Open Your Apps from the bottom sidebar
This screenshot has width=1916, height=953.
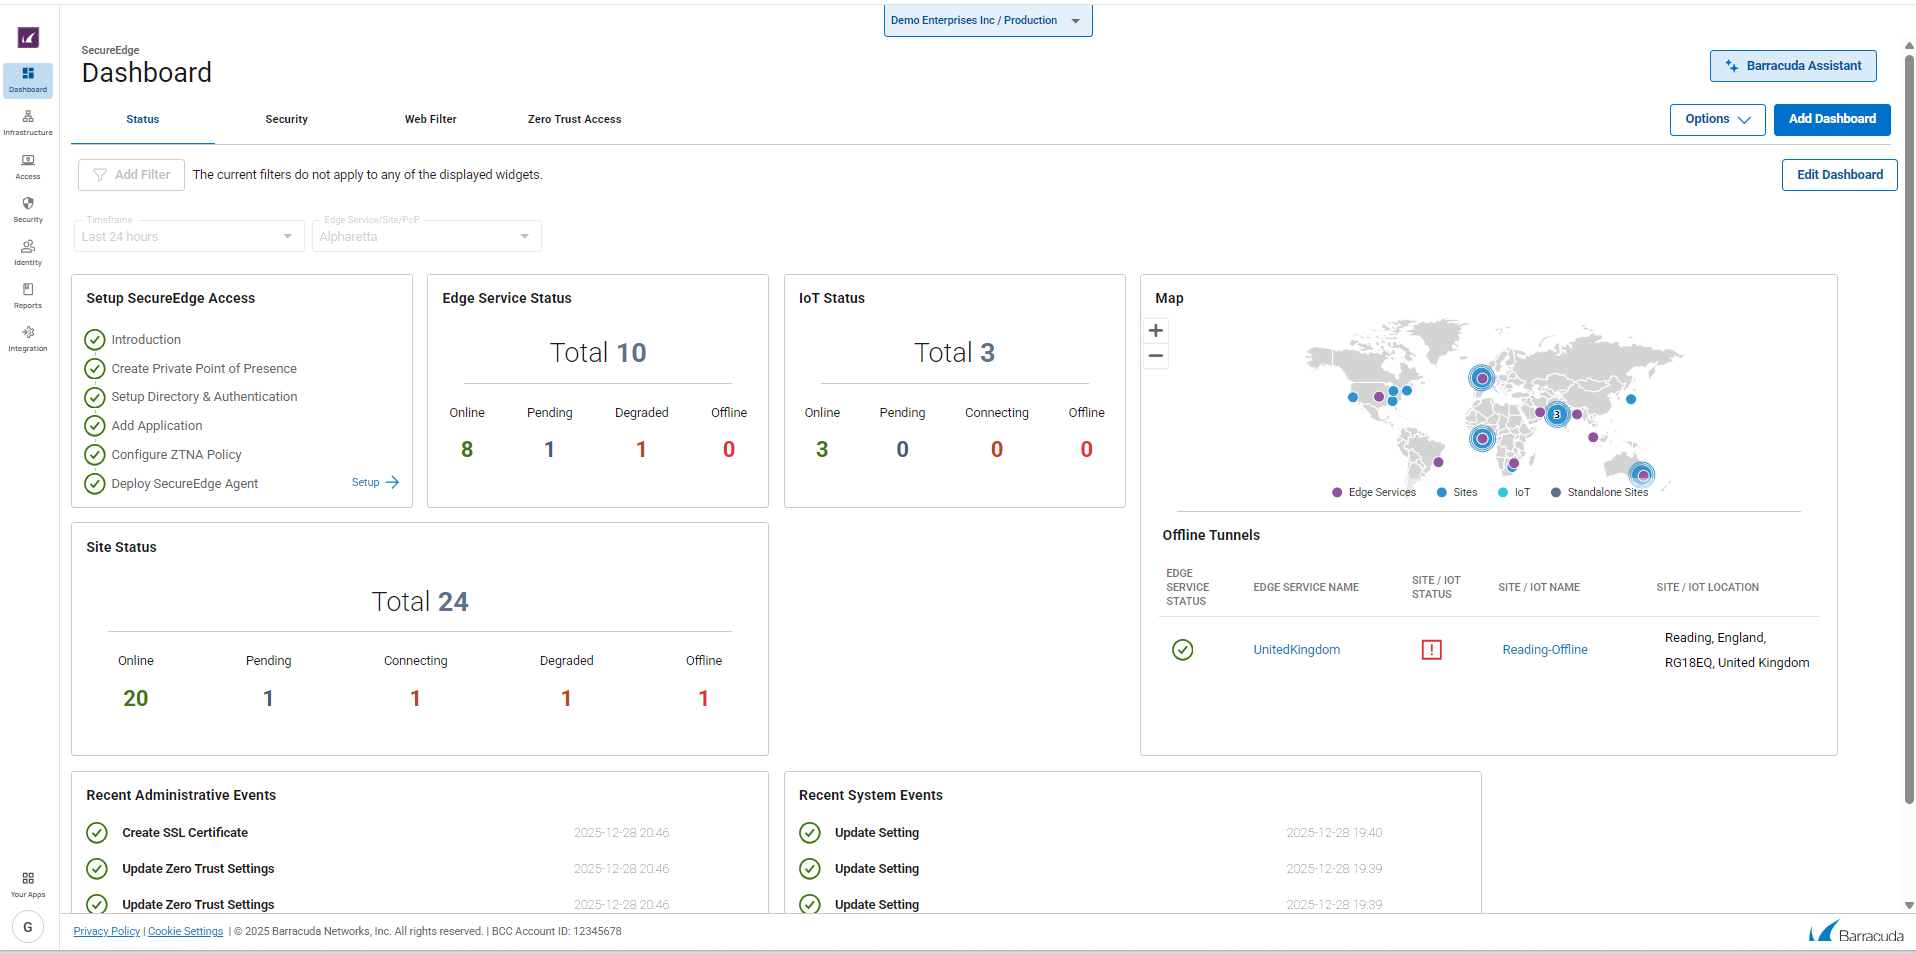[27, 884]
